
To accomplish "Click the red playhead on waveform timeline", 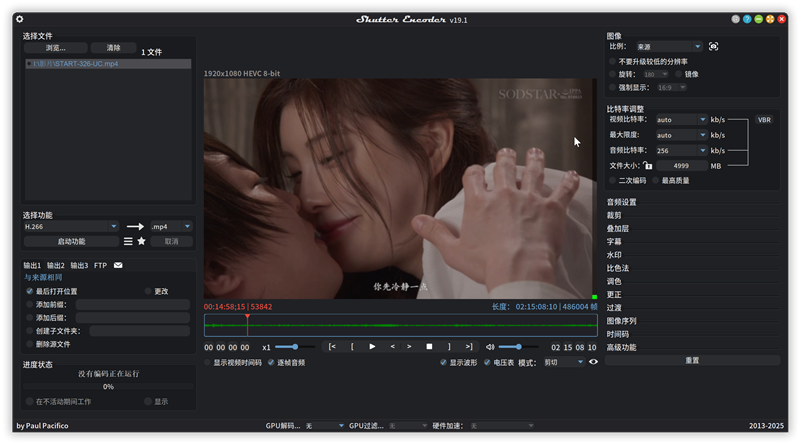I will pyautogui.click(x=247, y=325).
